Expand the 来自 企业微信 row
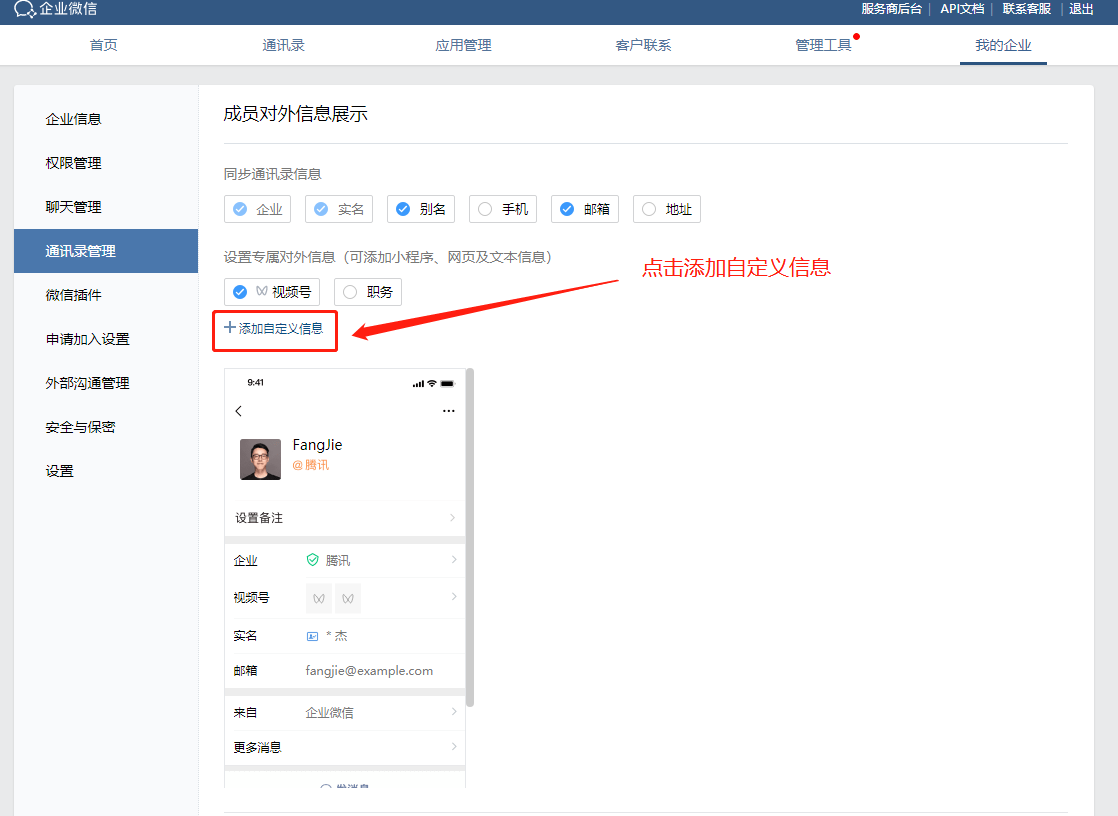1118x816 pixels. (452, 712)
